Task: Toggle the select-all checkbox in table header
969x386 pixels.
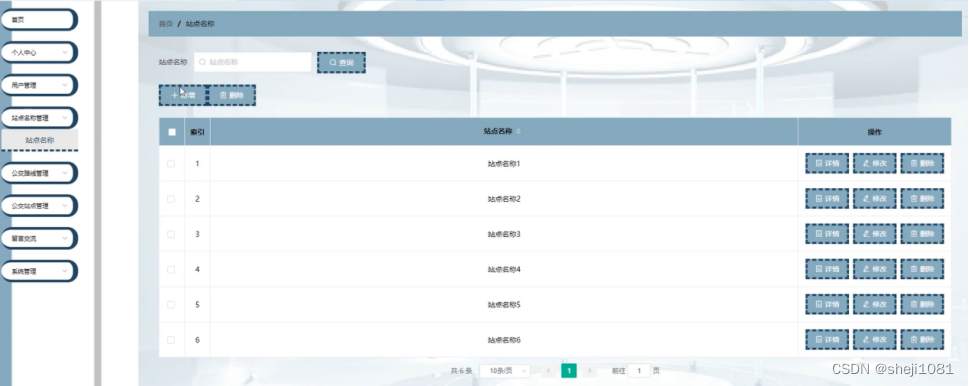Action: (172, 132)
